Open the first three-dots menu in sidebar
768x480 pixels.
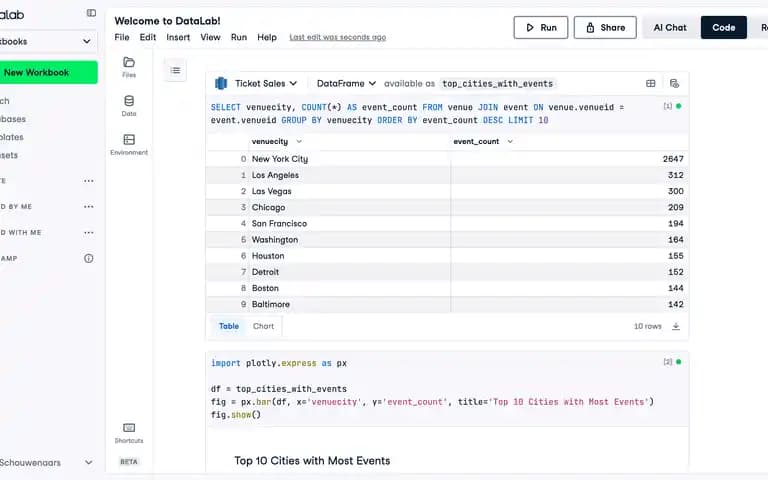(x=89, y=181)
